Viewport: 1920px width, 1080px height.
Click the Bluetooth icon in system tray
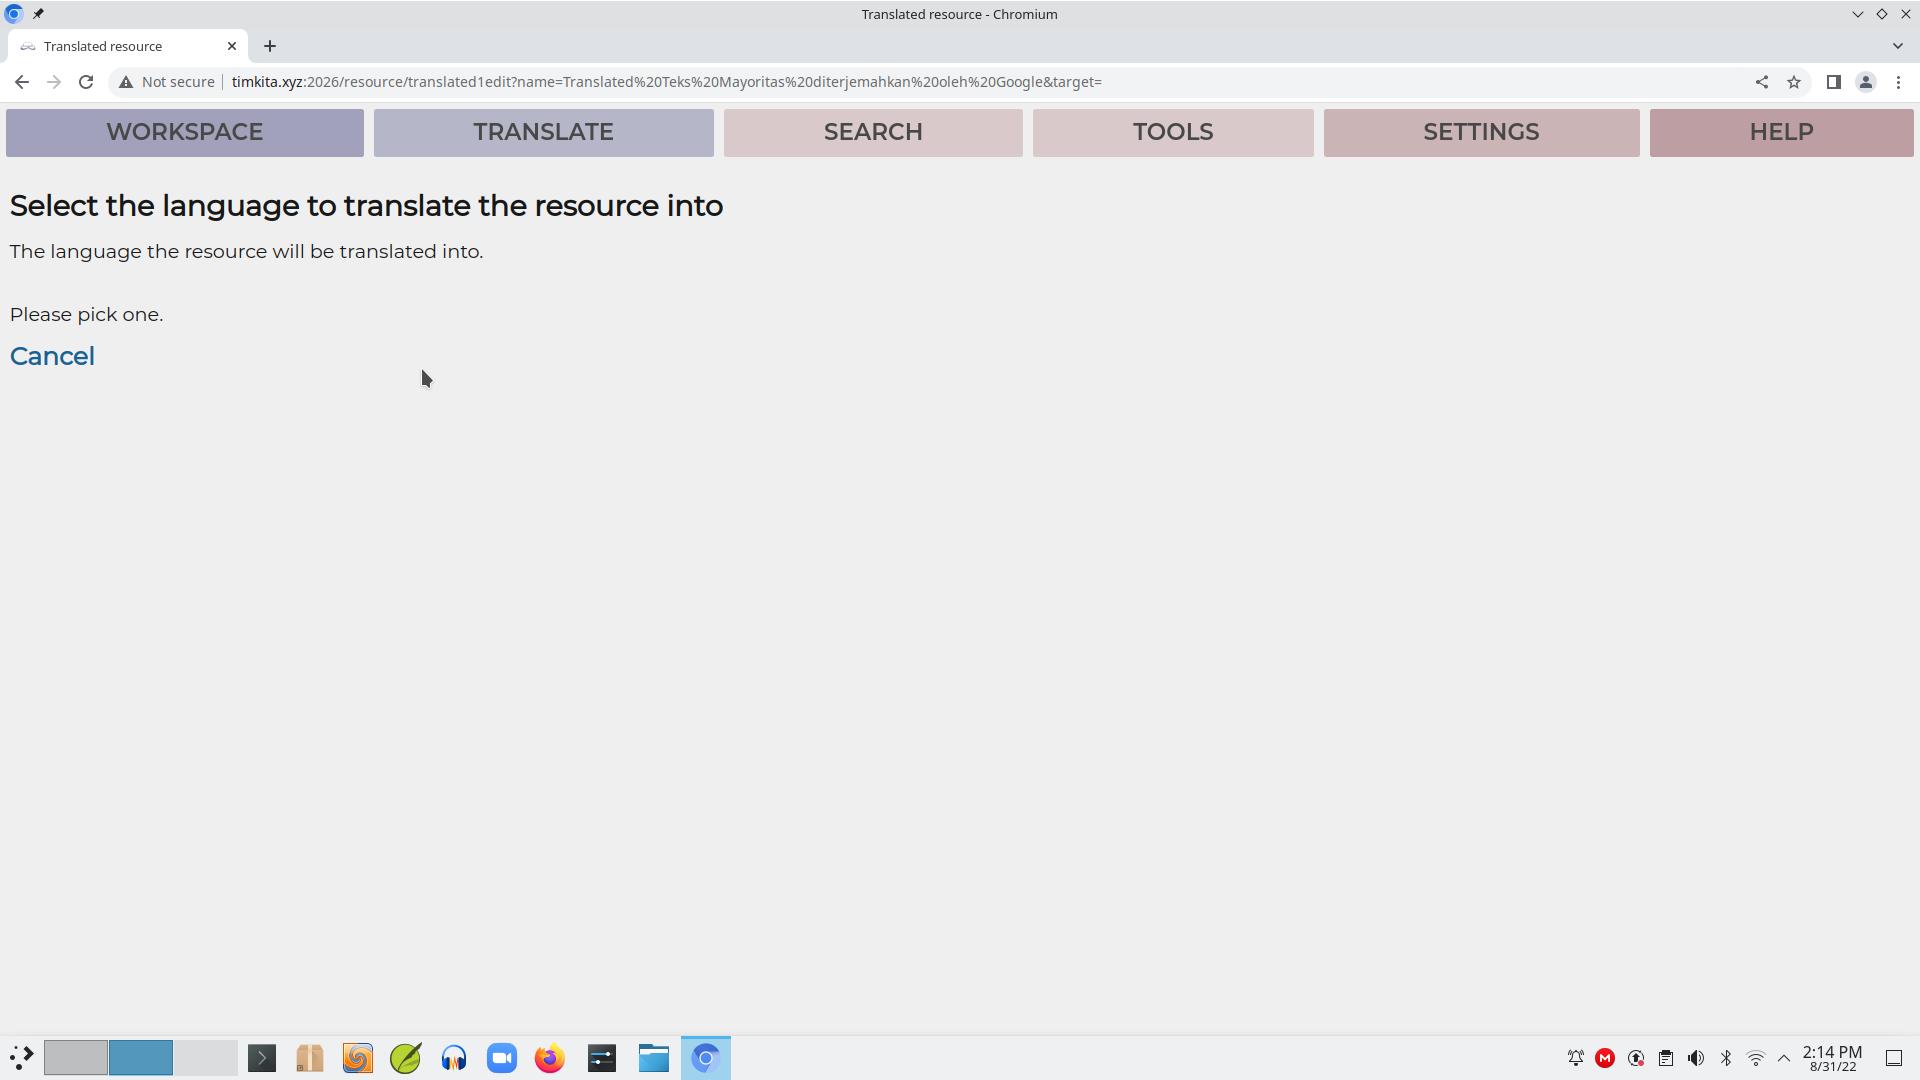point(1726,1057)
